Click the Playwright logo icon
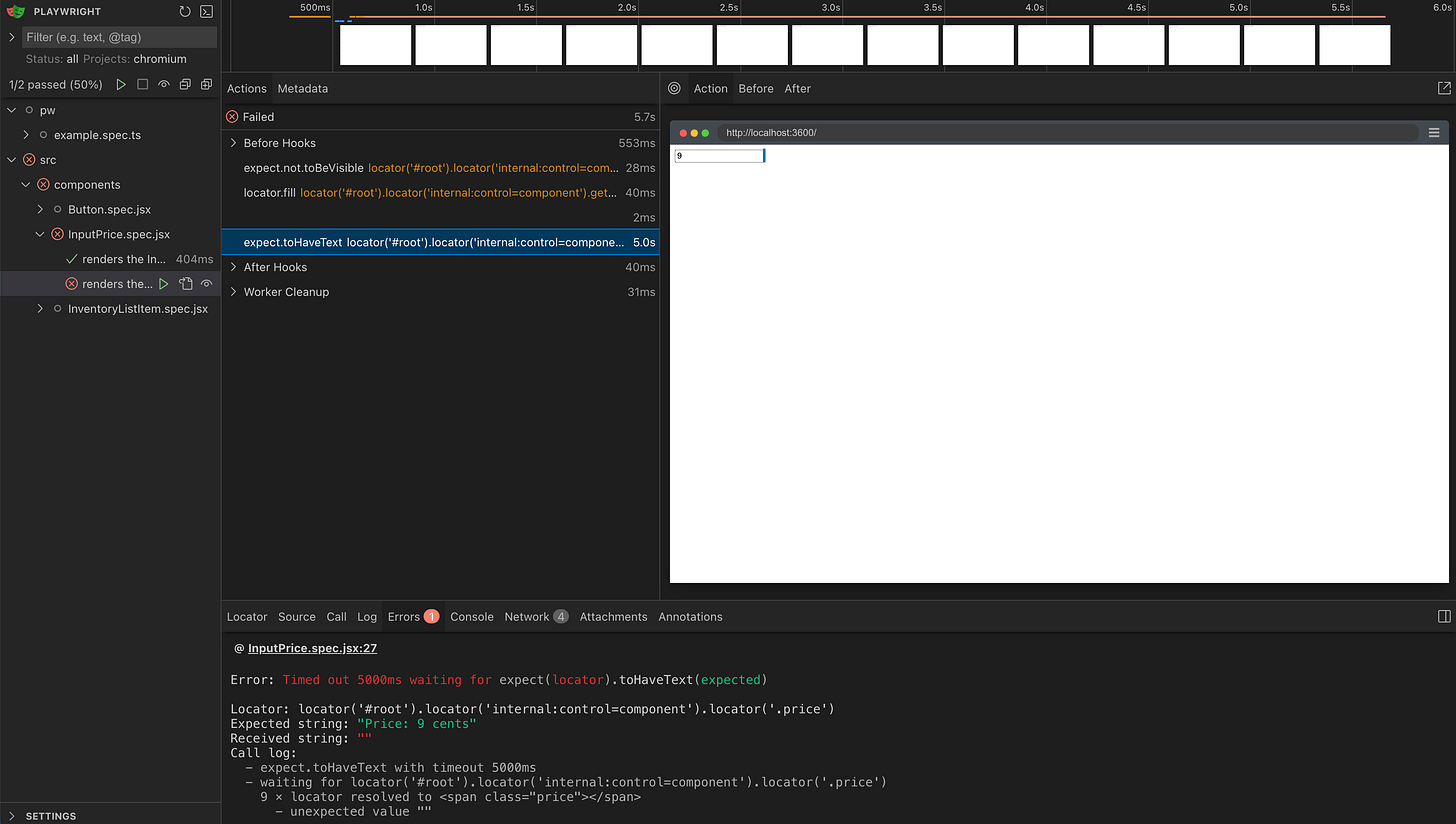This screenshot has height=824, width=1456. point(15,12)
